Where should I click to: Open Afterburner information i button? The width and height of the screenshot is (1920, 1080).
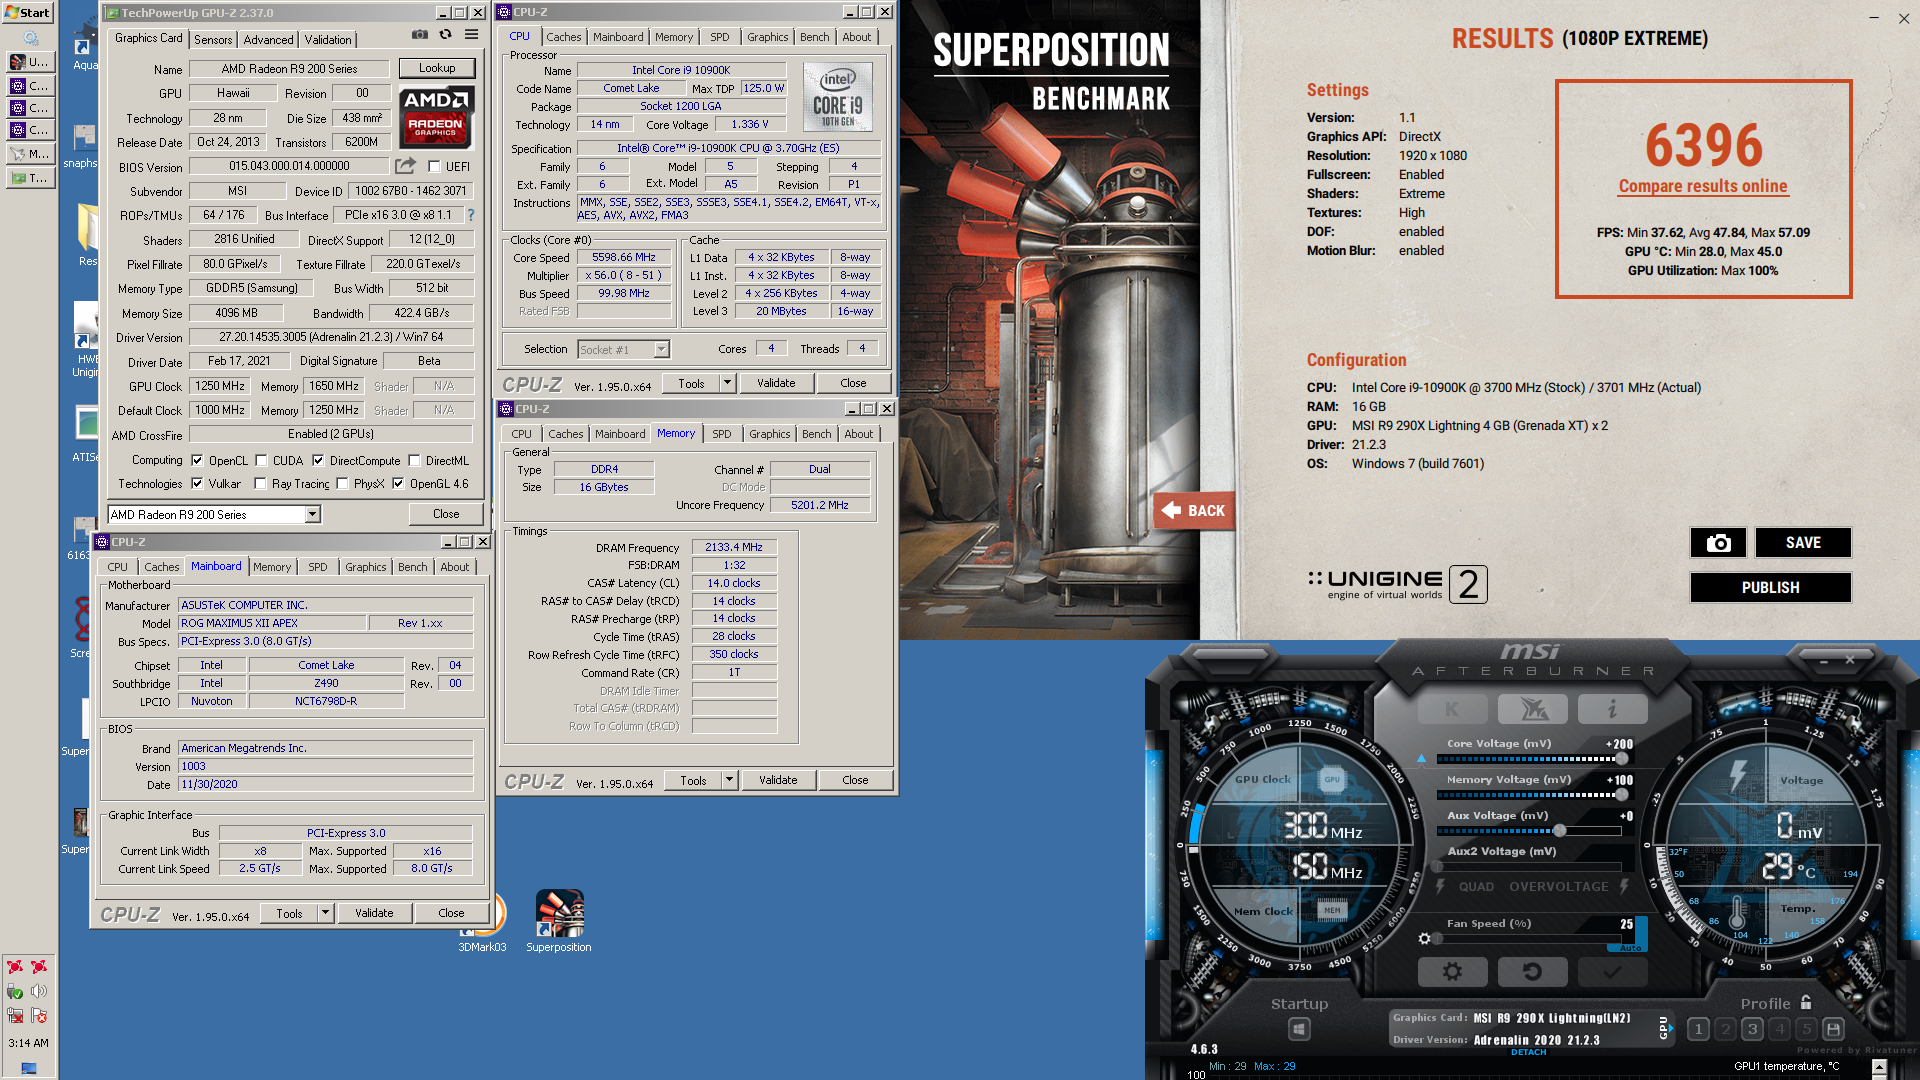[1612, 709]
